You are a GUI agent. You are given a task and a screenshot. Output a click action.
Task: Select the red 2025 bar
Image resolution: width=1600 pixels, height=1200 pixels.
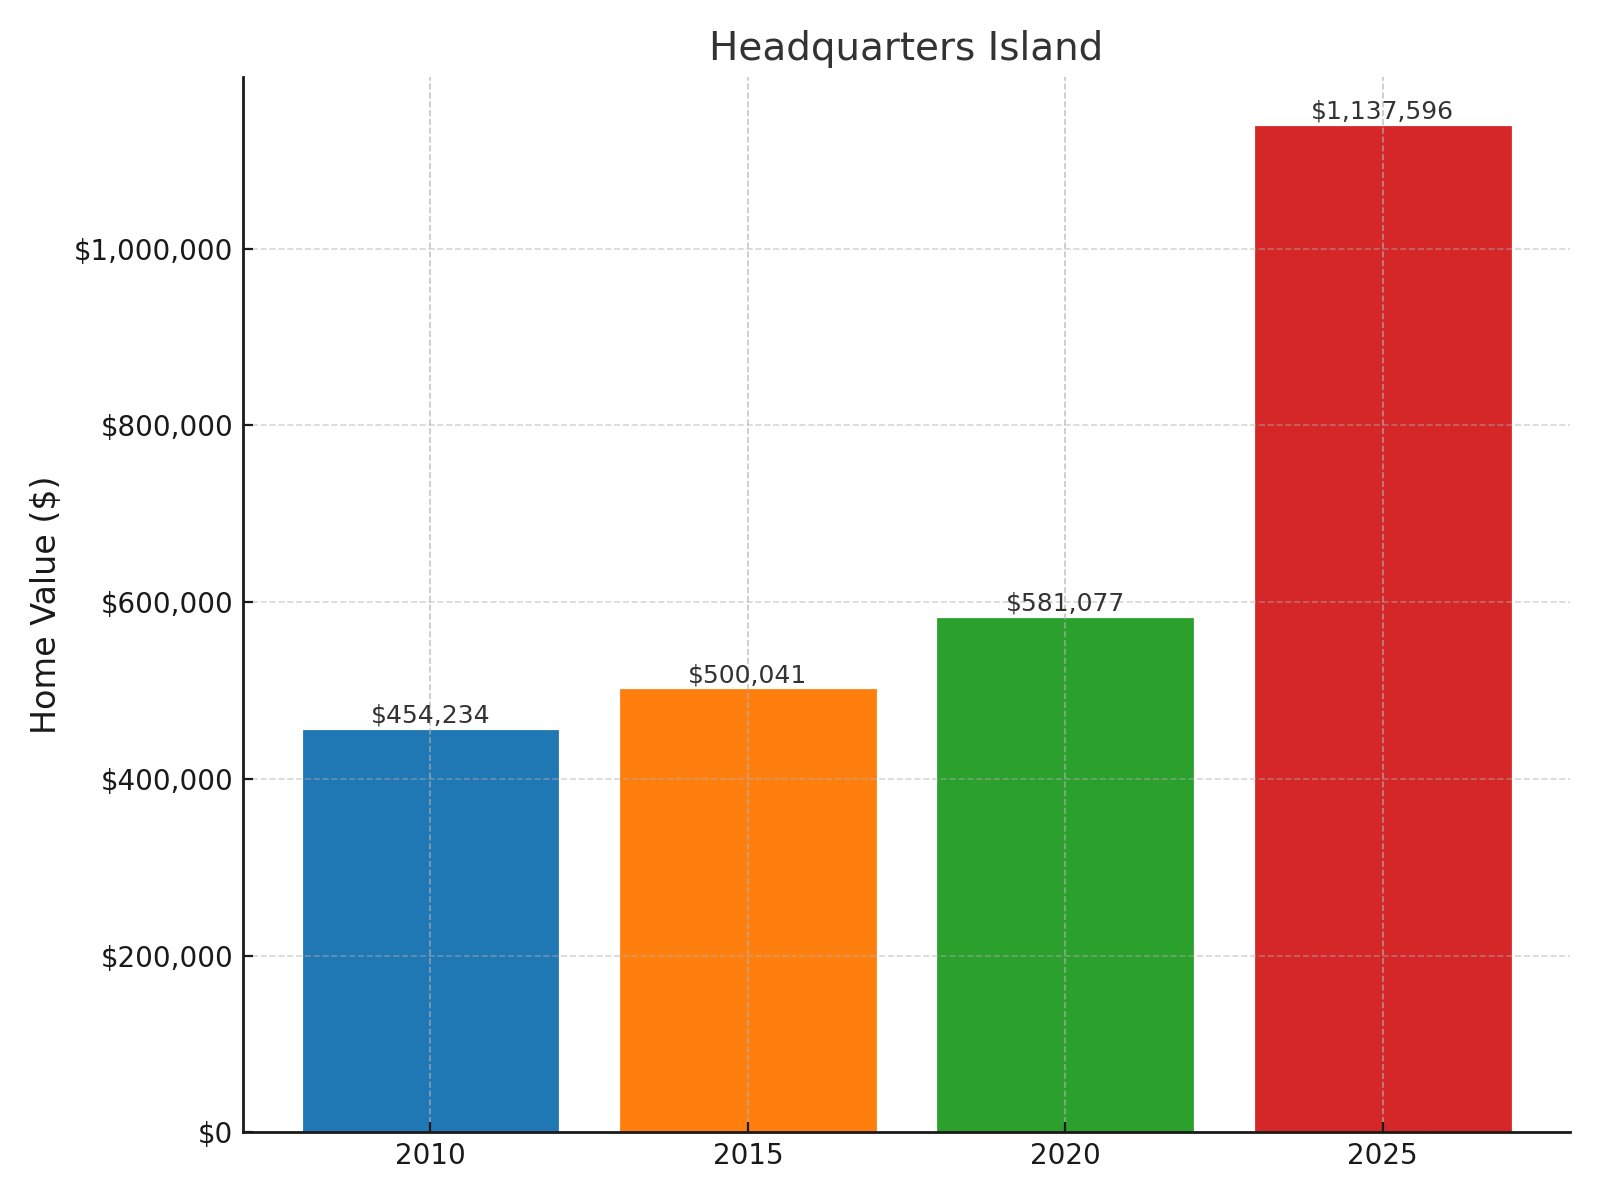[1383, 629]
